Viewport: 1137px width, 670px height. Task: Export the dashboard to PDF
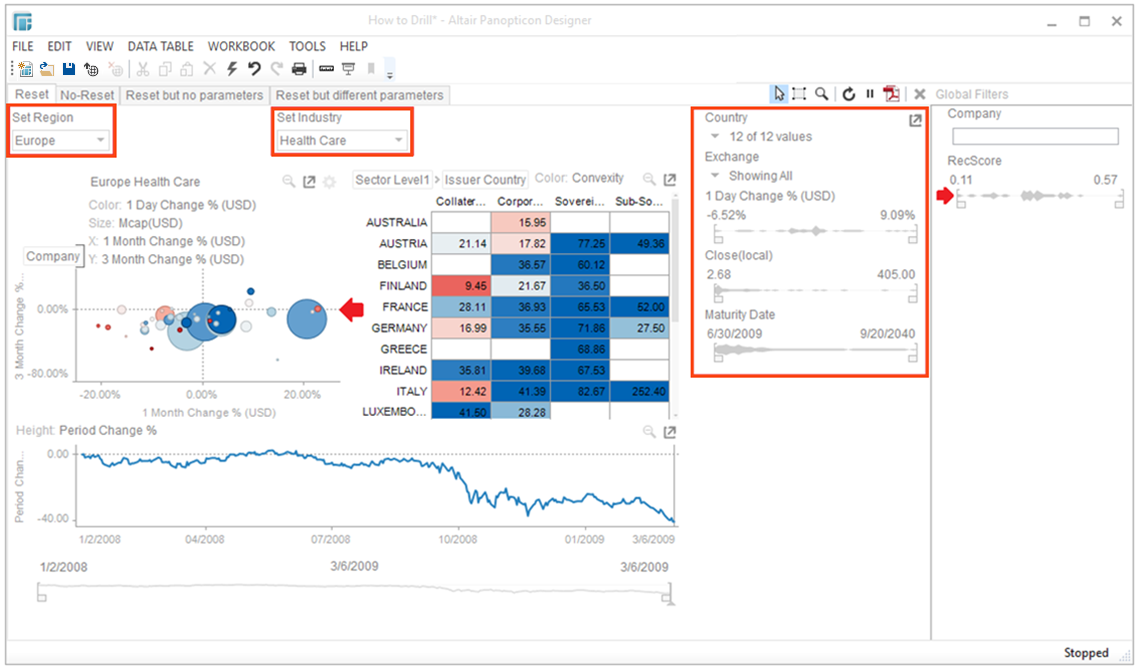tap(891, 93)
